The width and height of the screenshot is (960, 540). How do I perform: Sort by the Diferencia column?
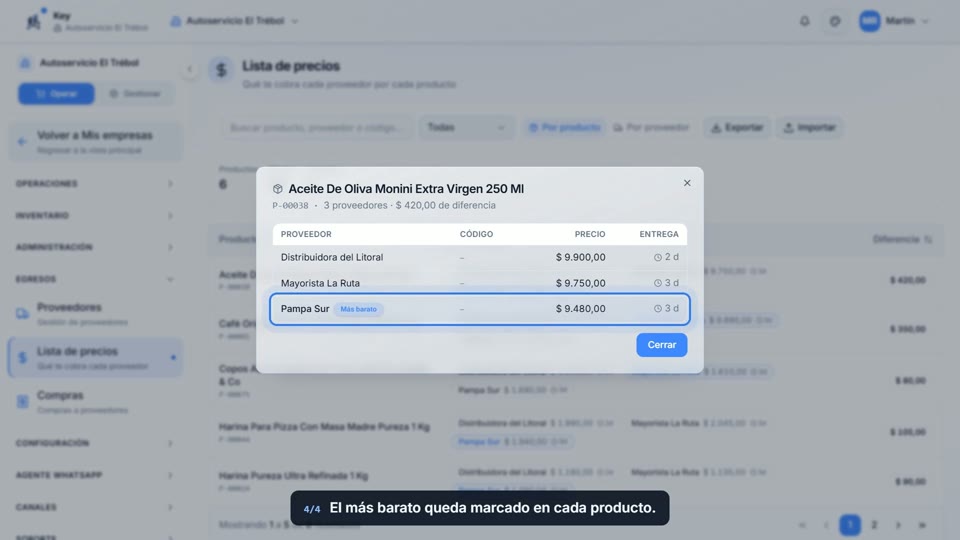(902, 239)
